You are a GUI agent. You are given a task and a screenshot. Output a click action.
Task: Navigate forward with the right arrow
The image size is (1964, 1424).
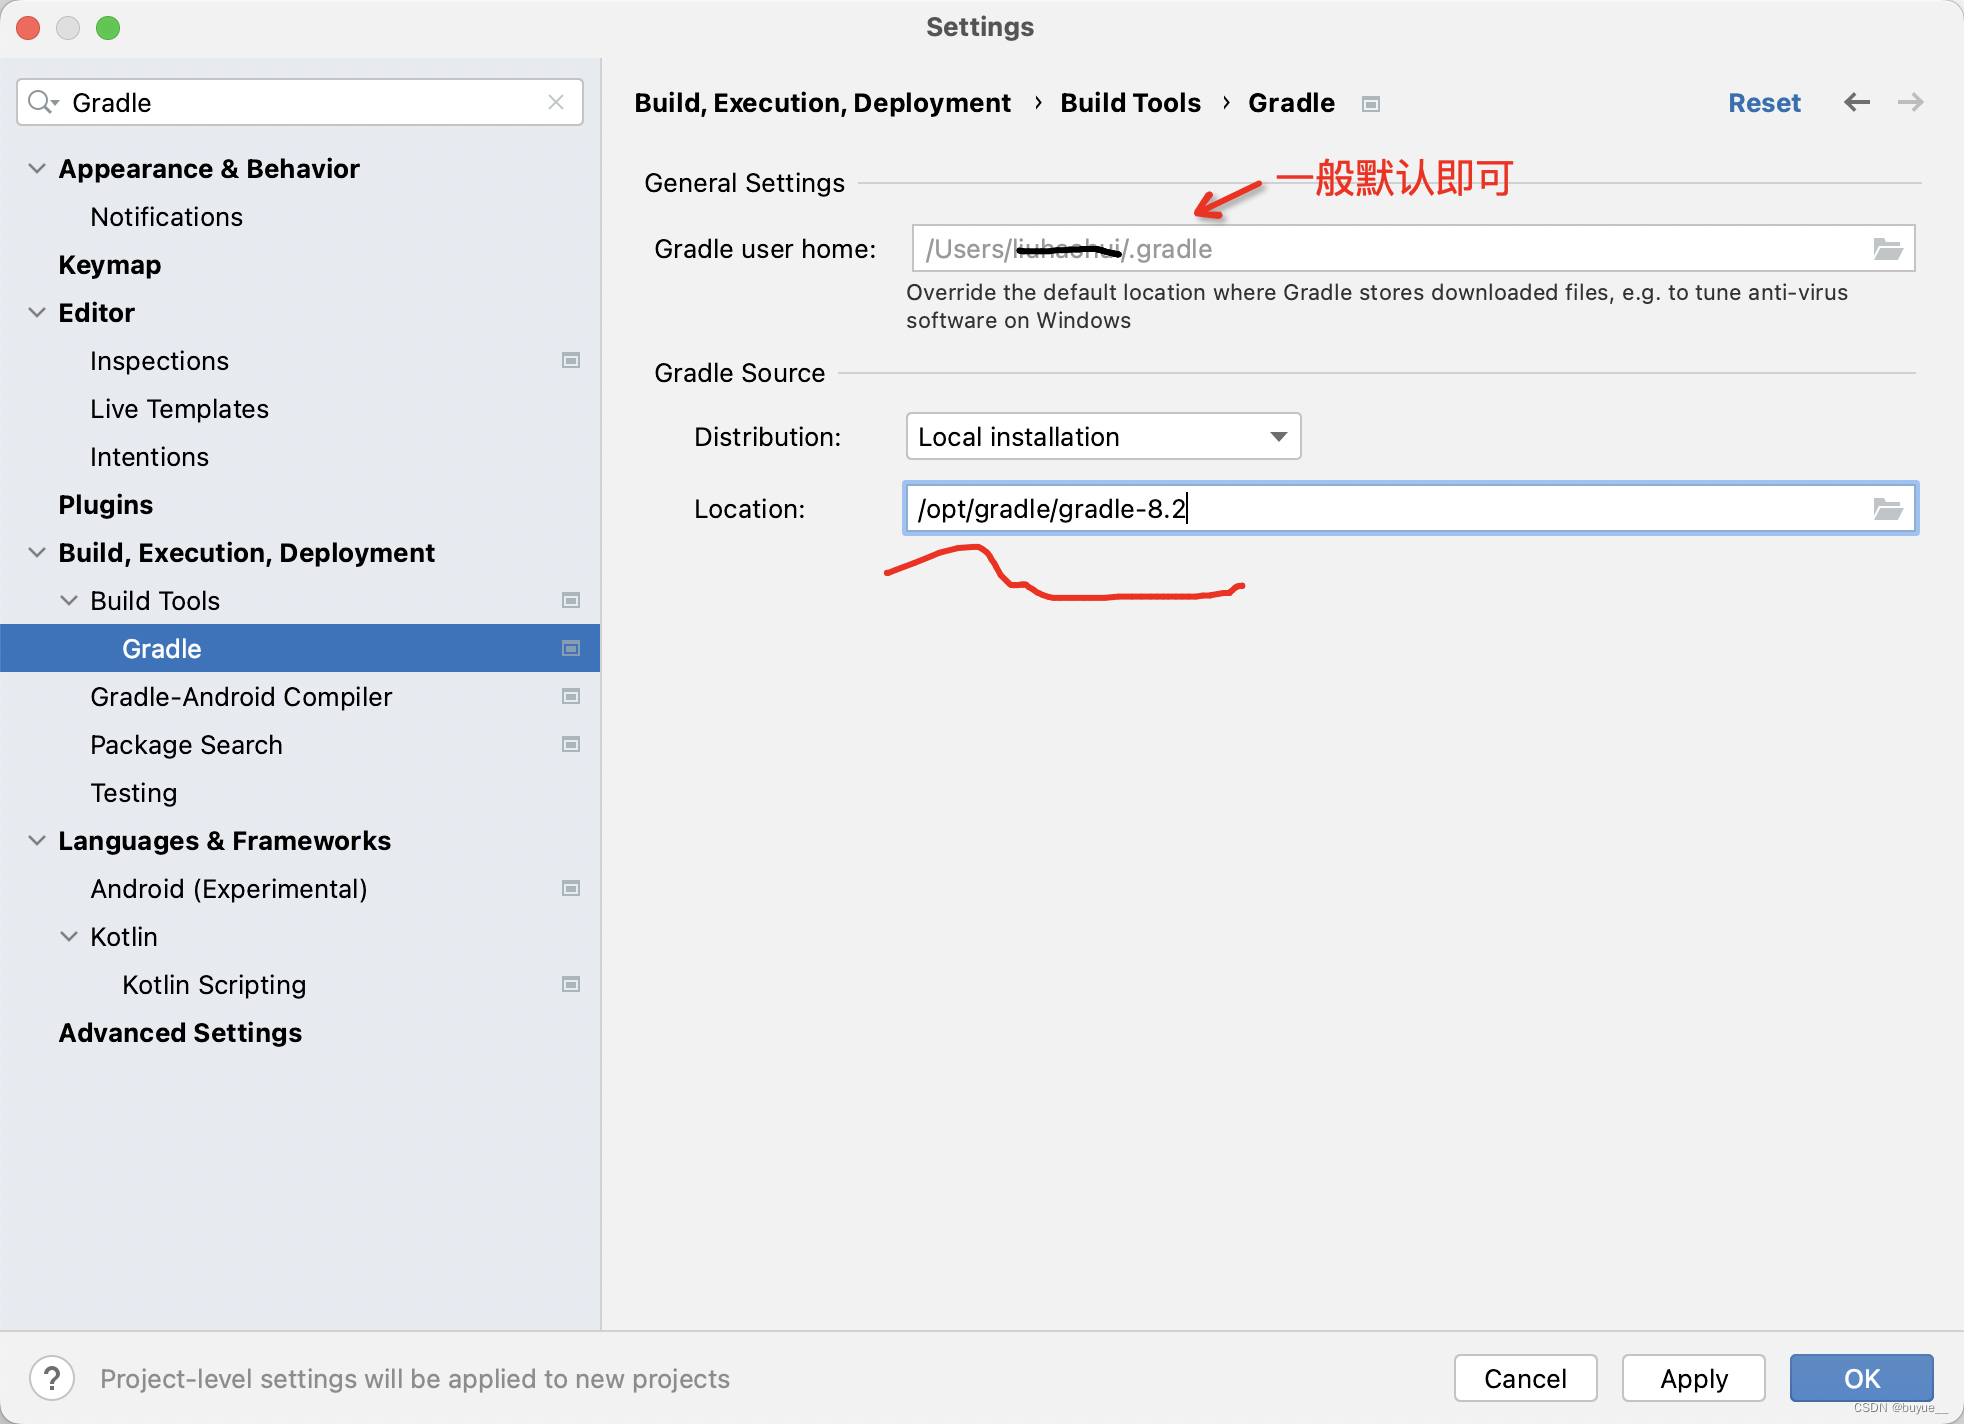click(x=1911, y=102)
